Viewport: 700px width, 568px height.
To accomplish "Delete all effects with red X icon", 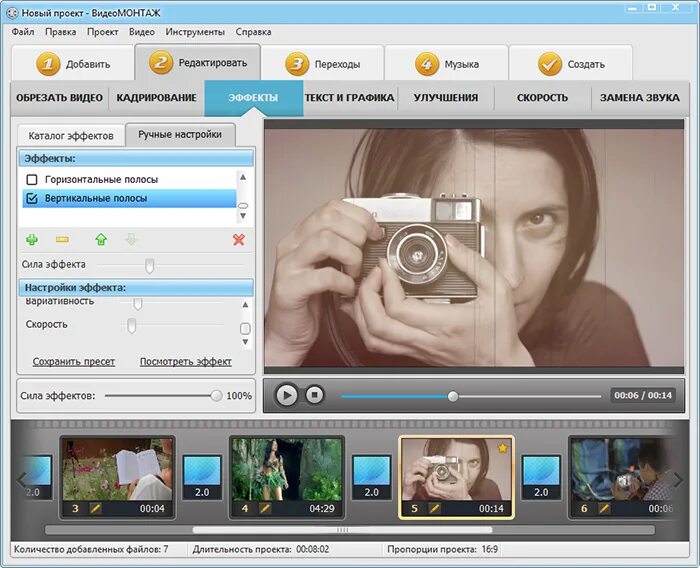I will [239, 240].
